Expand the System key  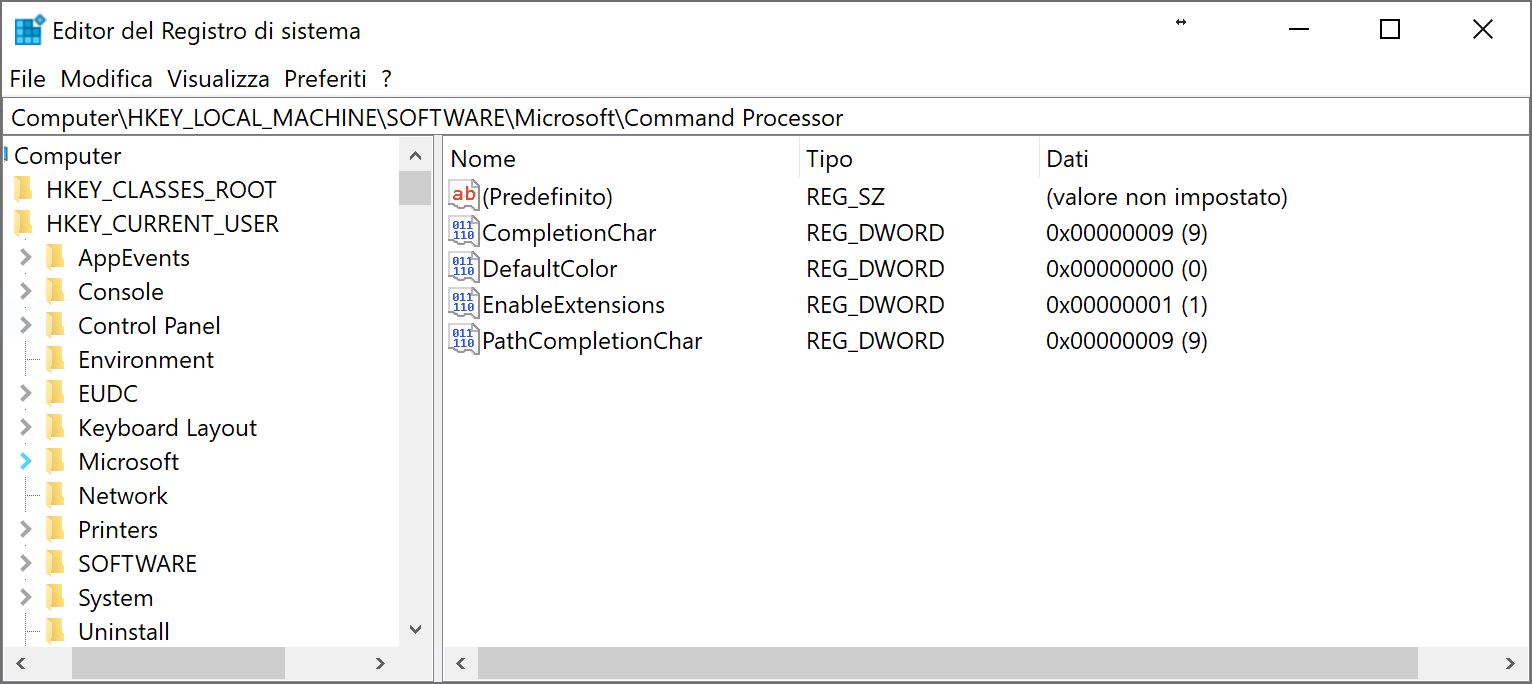[x=26, y=598]
